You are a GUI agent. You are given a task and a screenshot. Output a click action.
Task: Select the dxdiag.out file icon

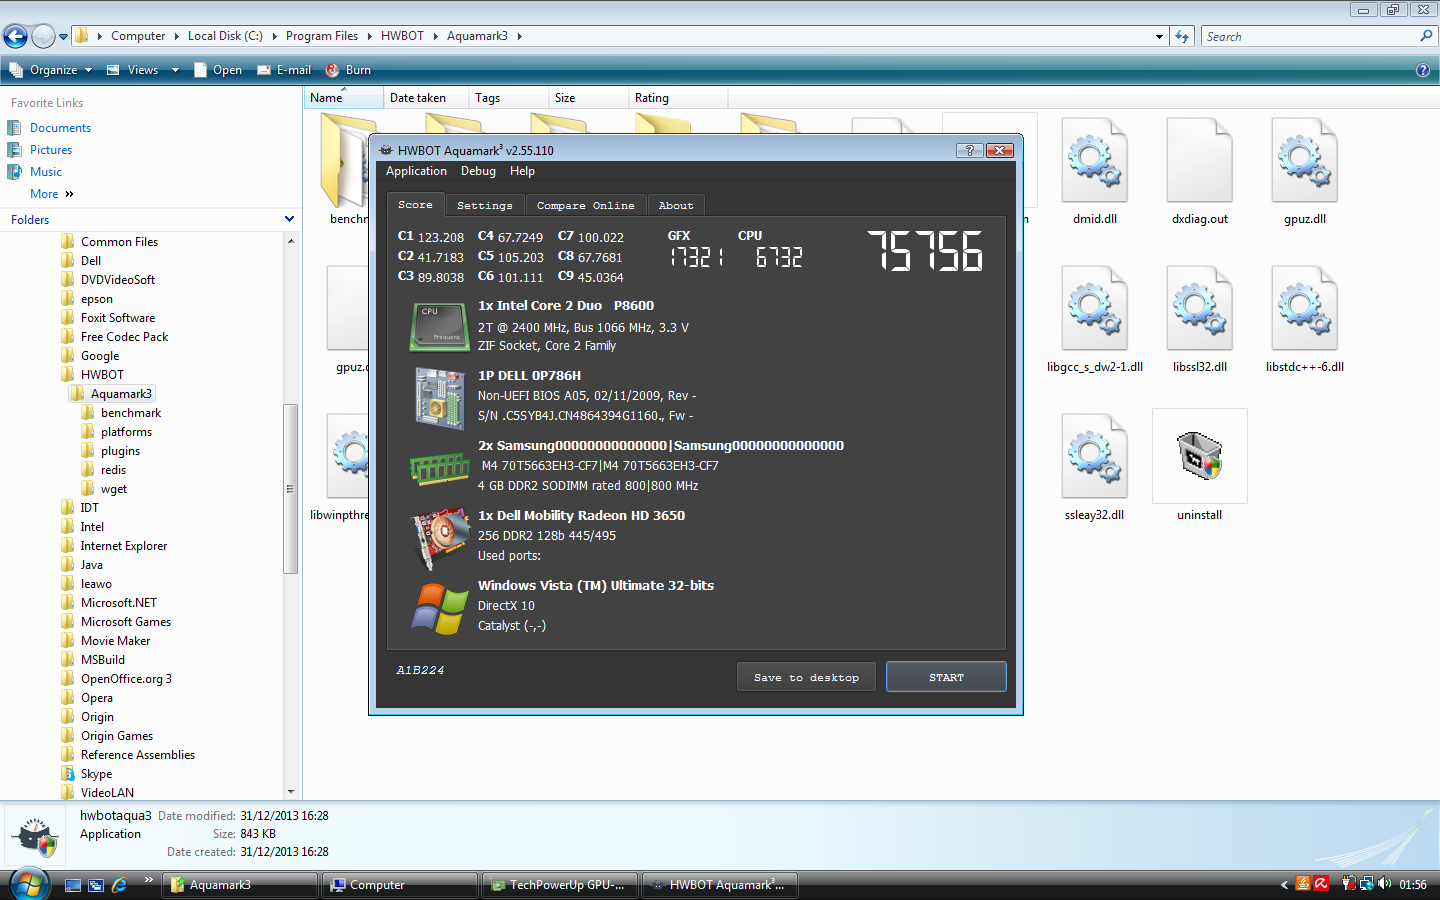pyautogui.click(x=1200, y=160)
